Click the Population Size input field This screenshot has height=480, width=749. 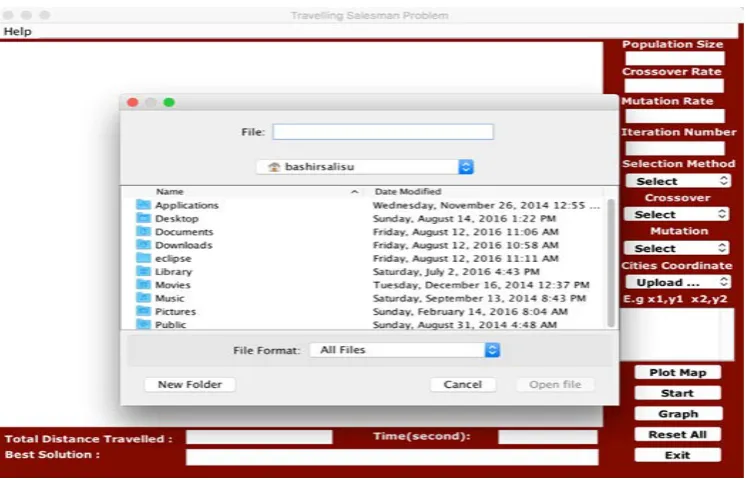click(x=675, y=58)
